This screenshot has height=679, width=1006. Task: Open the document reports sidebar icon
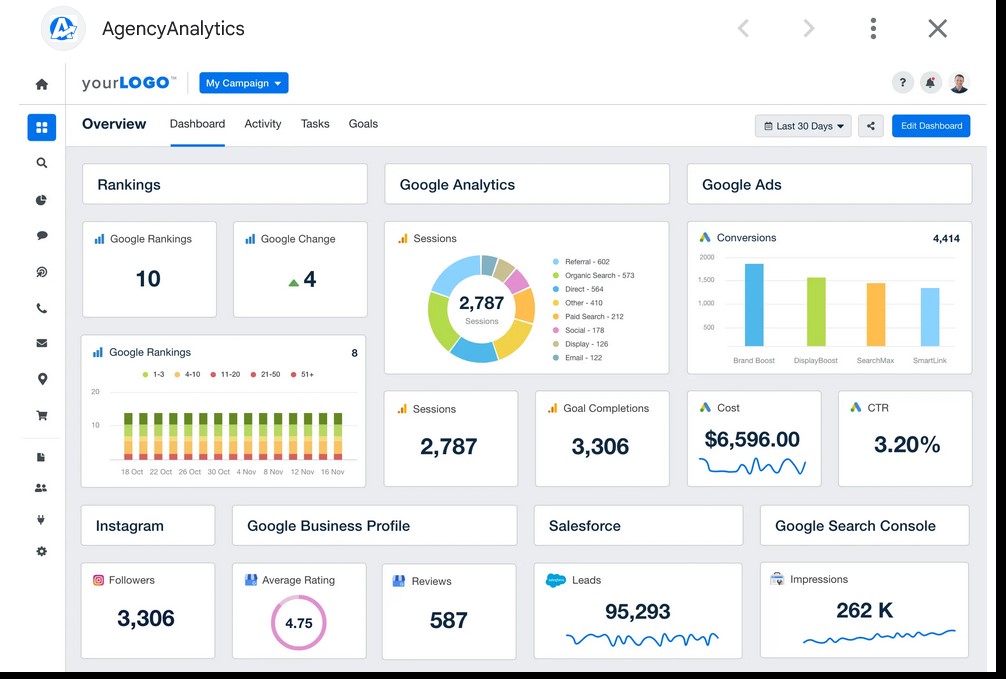pyautogui.click(x=41, y=457)
